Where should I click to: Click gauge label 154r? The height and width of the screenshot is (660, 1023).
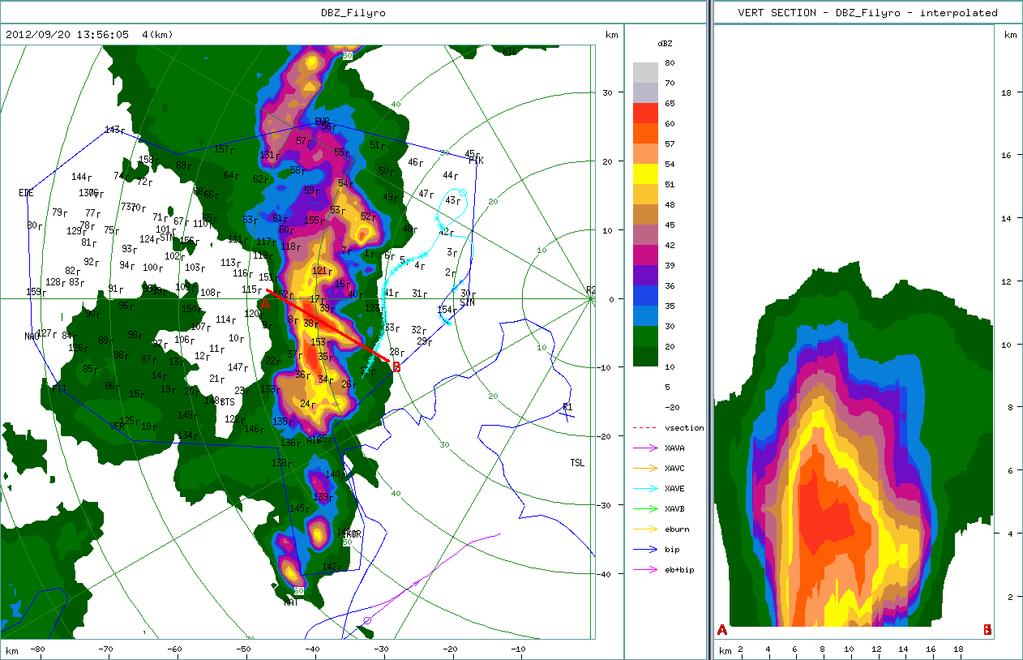(446, 310)
